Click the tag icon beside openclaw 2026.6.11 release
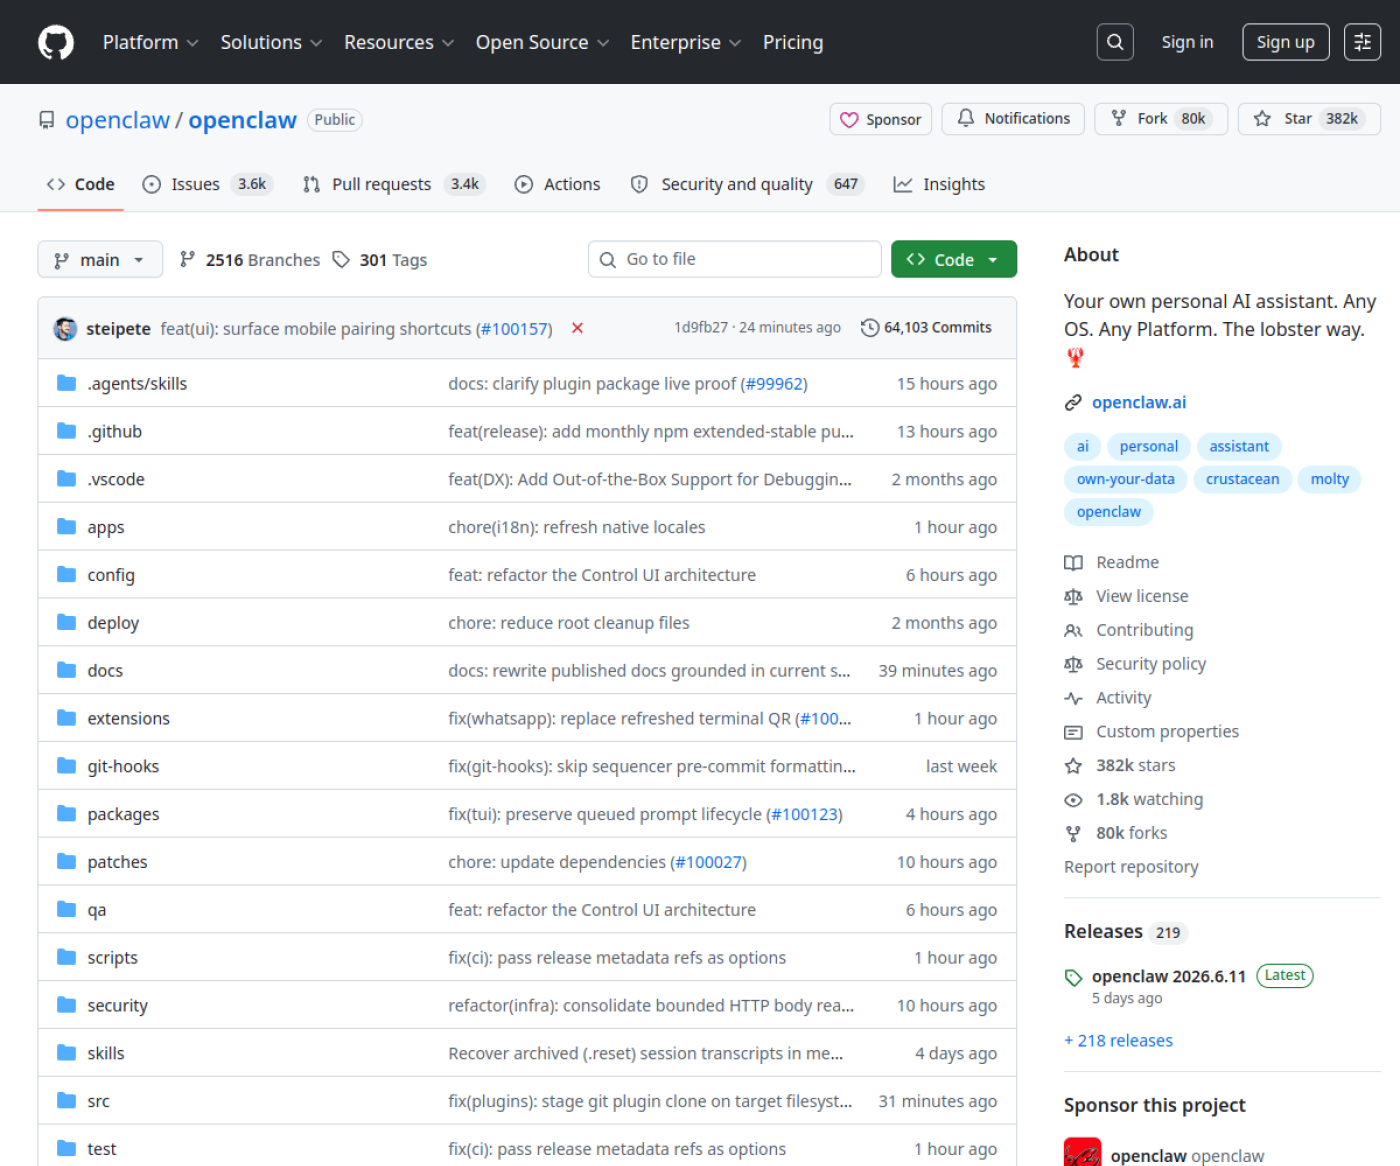 click(x=1073, y=977)
